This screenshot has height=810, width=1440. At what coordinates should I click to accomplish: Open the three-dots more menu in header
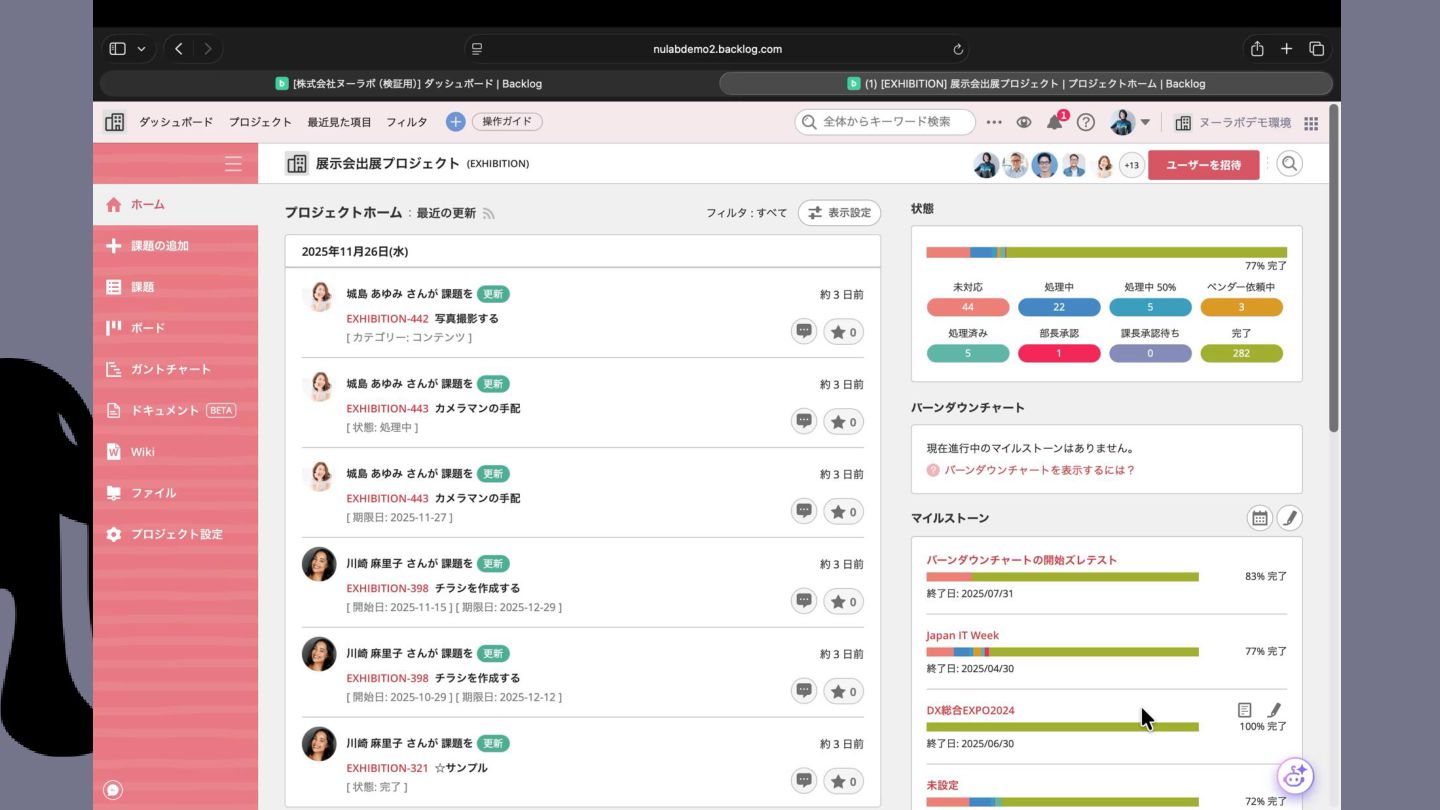point(993,122)
